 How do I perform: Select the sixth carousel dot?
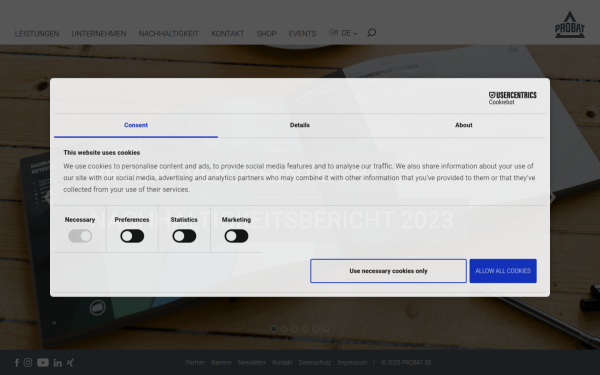pos(326,329)
